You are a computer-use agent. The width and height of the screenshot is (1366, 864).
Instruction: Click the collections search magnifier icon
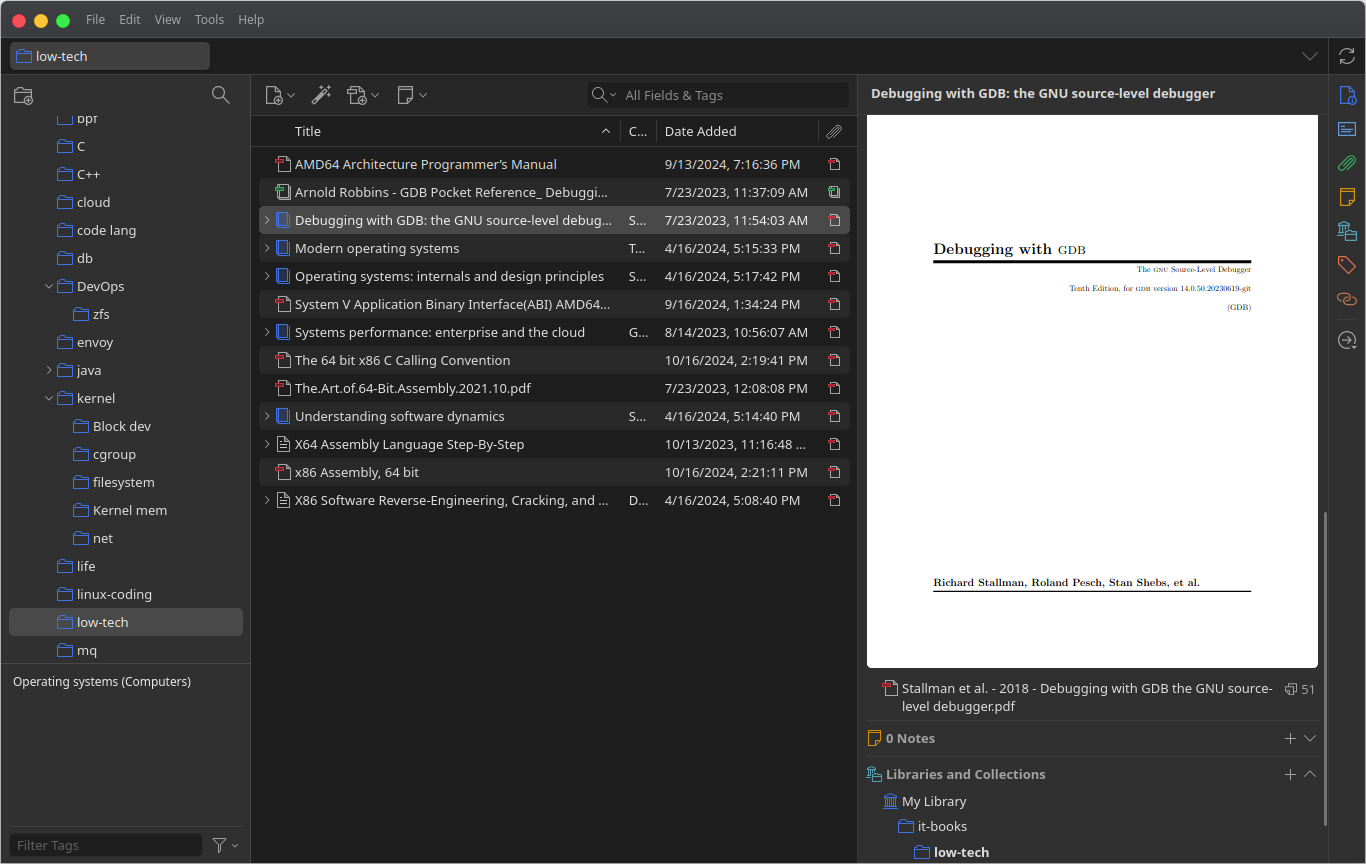(221, 95)
